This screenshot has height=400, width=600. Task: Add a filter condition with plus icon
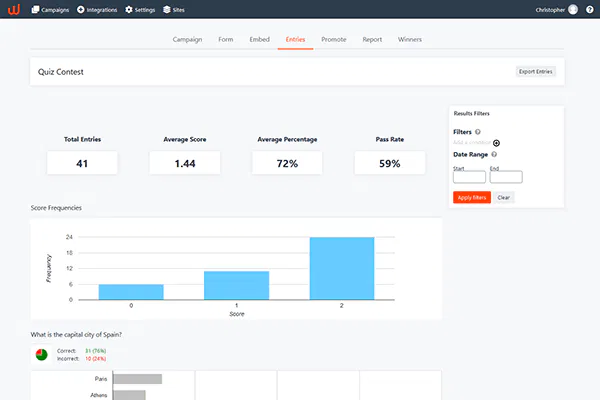pyautogui.click(x=496, y=143)
